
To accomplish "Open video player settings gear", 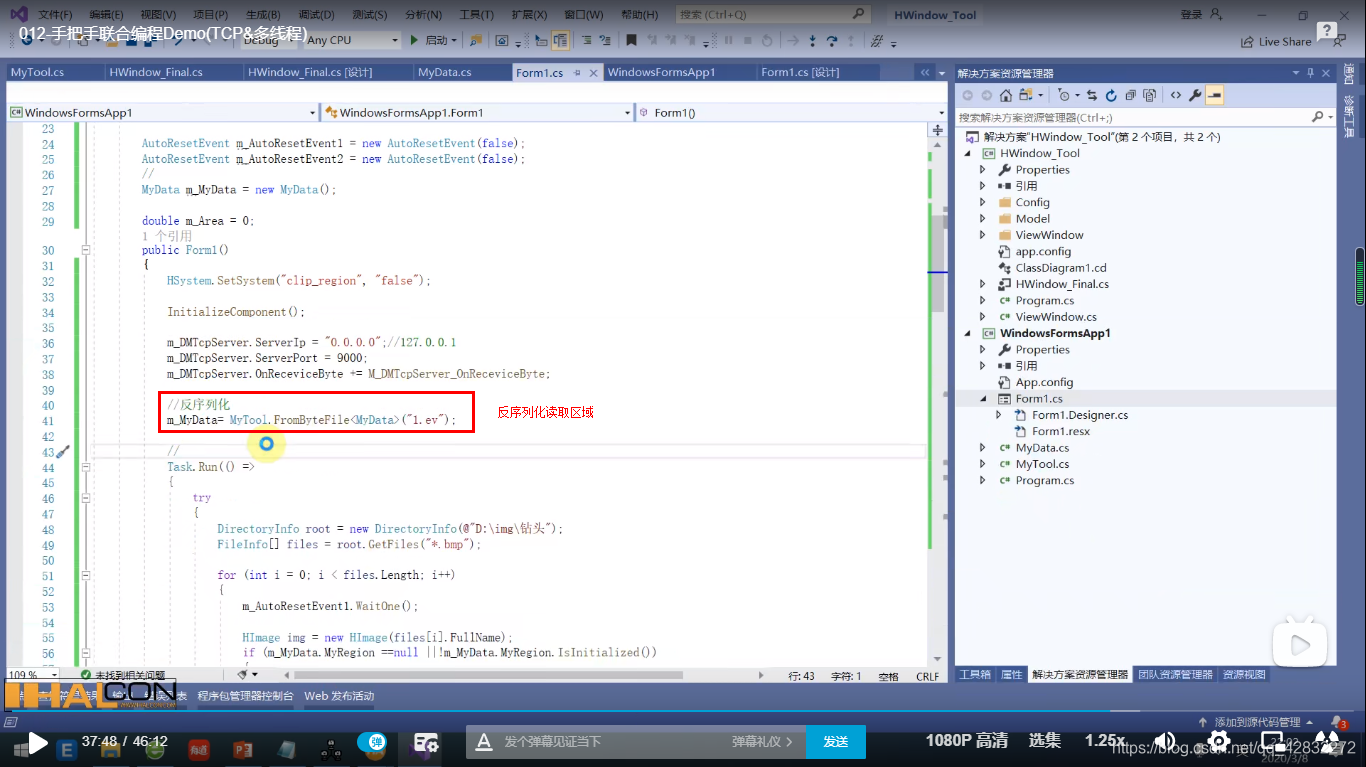I will [x=1219, y=741].
